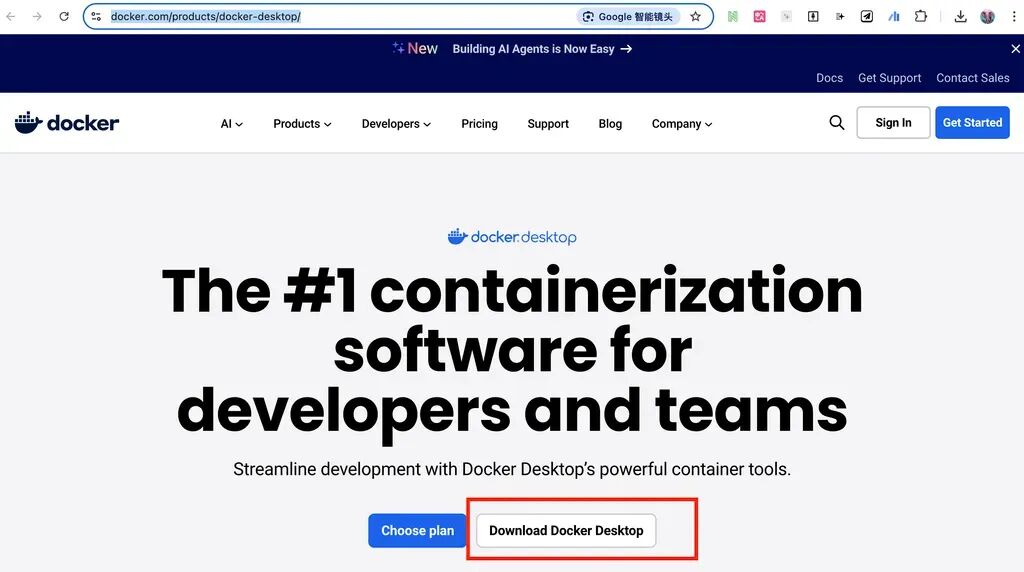Open the square bordered arrow extension icon
This screenshot has height=572, width=1024.
813,16
